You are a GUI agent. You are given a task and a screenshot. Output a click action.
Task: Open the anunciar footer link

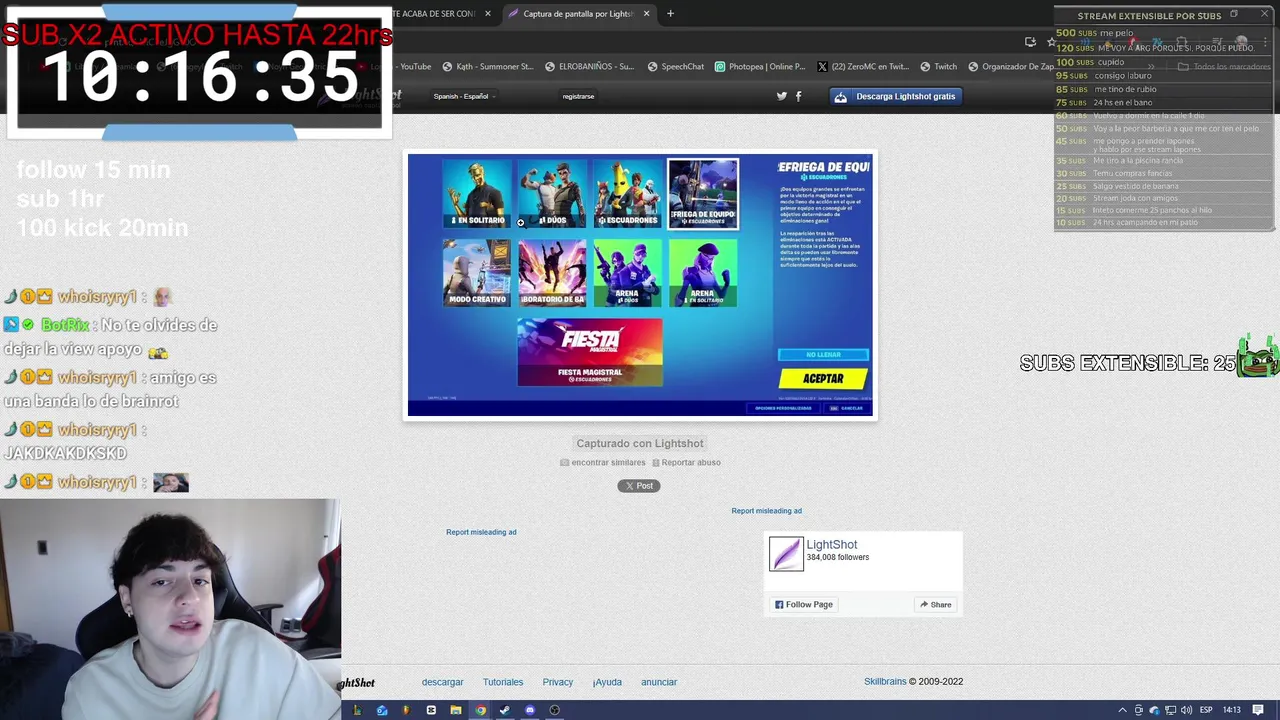(x=659, y=682)
